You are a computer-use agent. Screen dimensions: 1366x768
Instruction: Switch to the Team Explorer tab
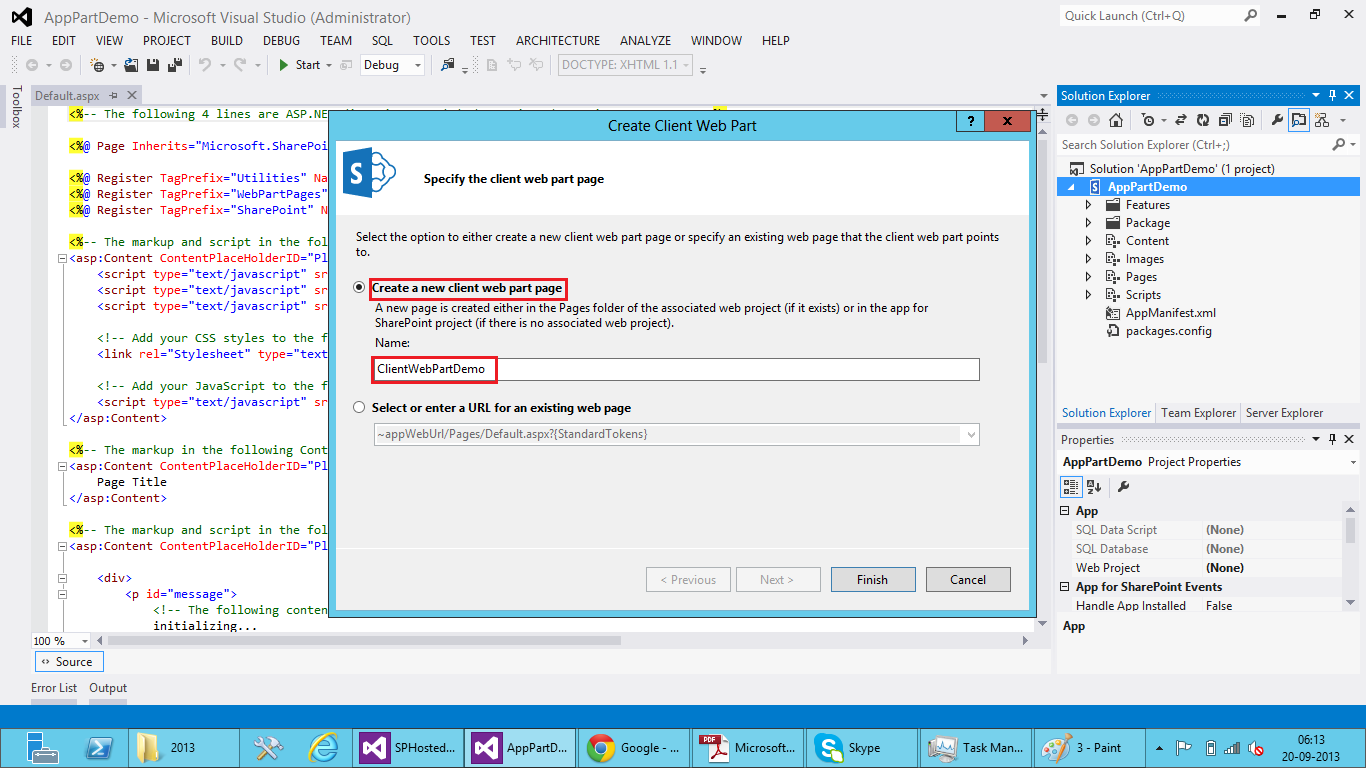tap(1198, 412)
